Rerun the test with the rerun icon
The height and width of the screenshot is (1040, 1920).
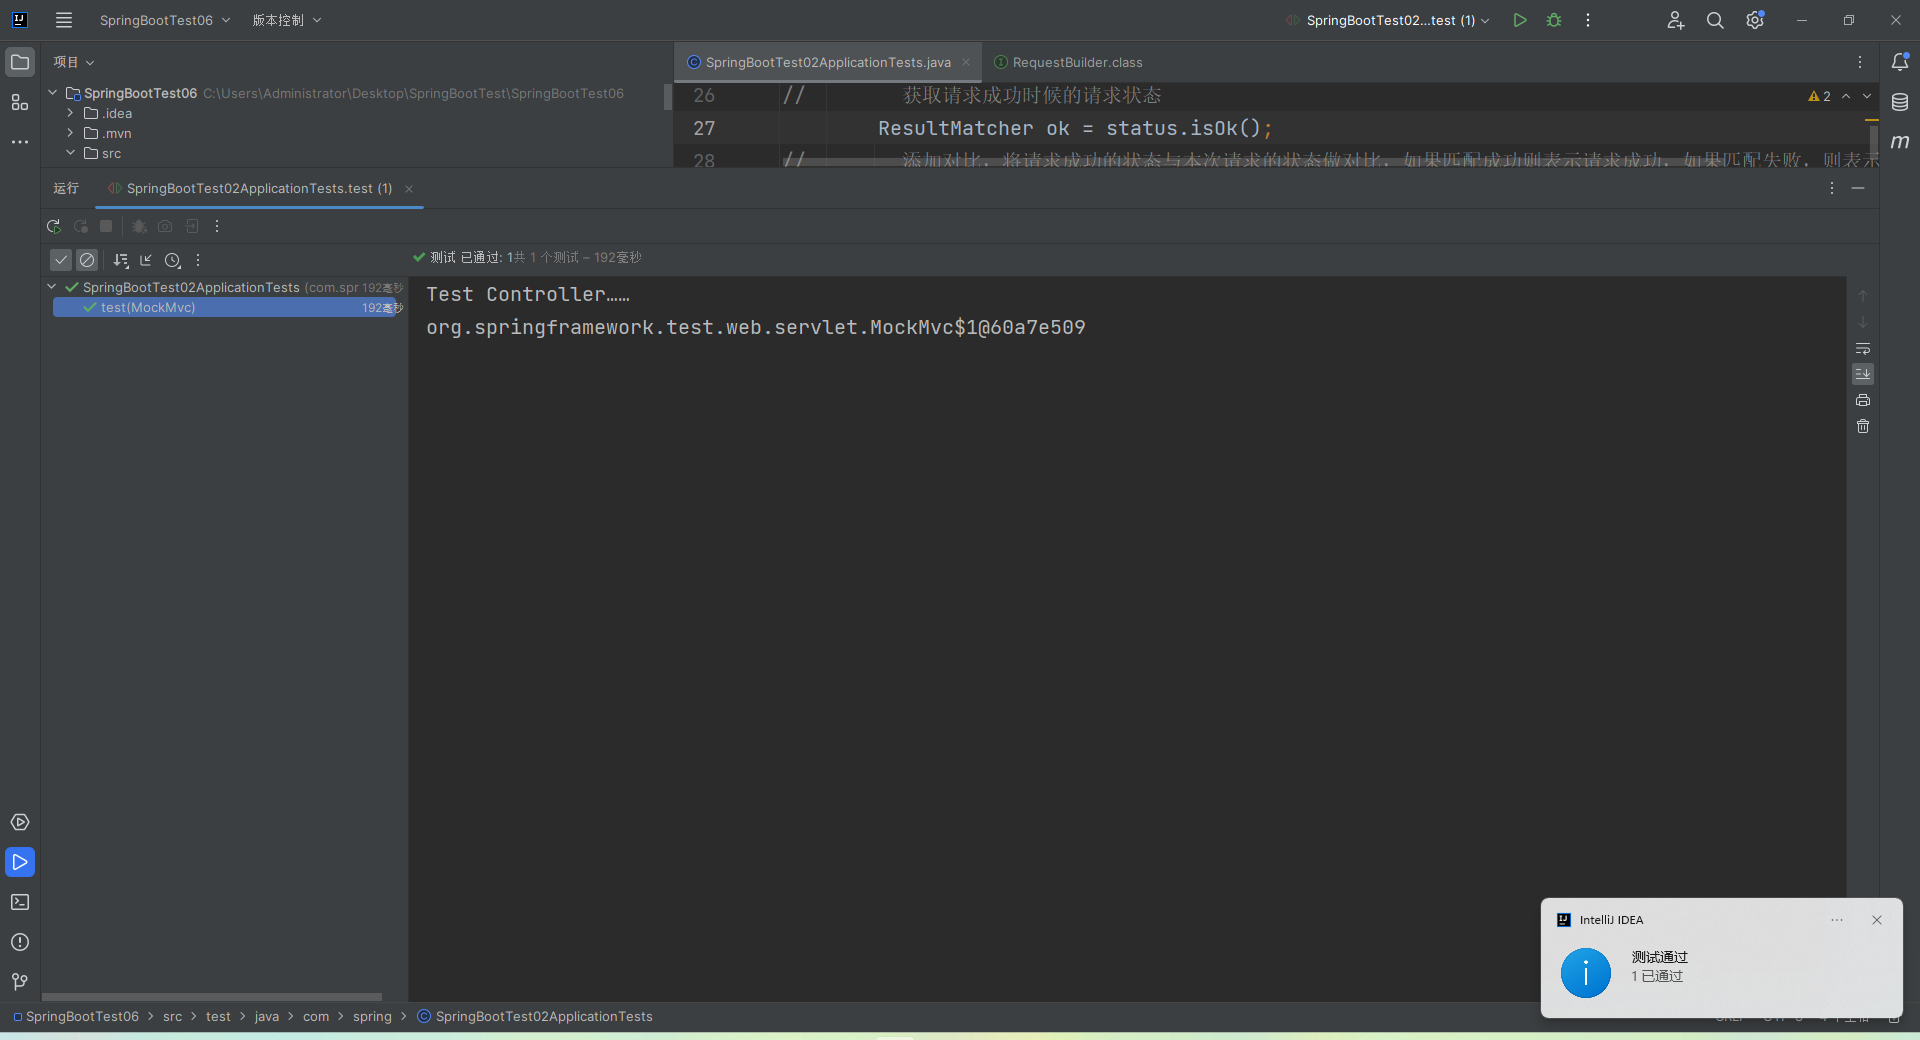pyautogui.click(x=54, y=227)
